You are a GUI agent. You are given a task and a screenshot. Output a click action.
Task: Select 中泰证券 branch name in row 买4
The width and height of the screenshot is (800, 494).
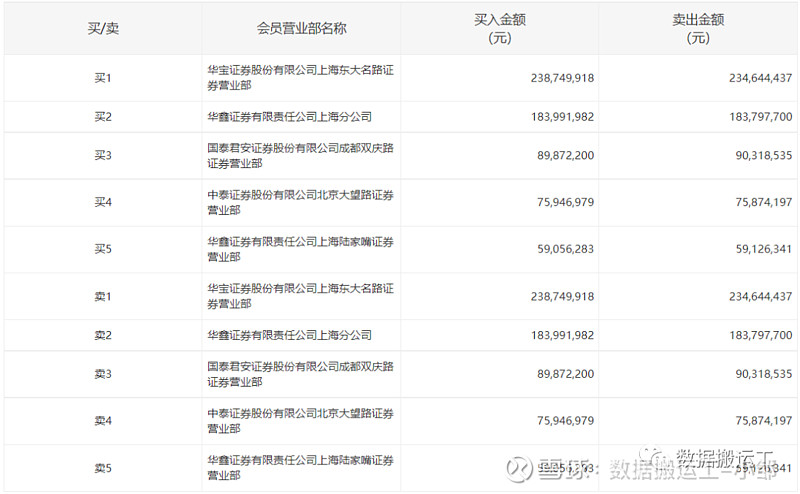(301, 202)
